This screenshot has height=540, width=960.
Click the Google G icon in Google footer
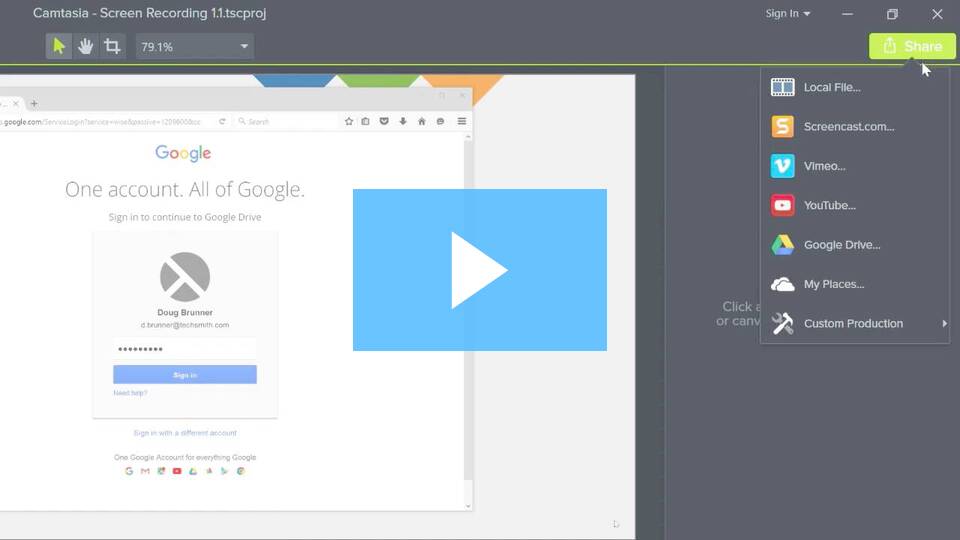(x=129, y=471)
